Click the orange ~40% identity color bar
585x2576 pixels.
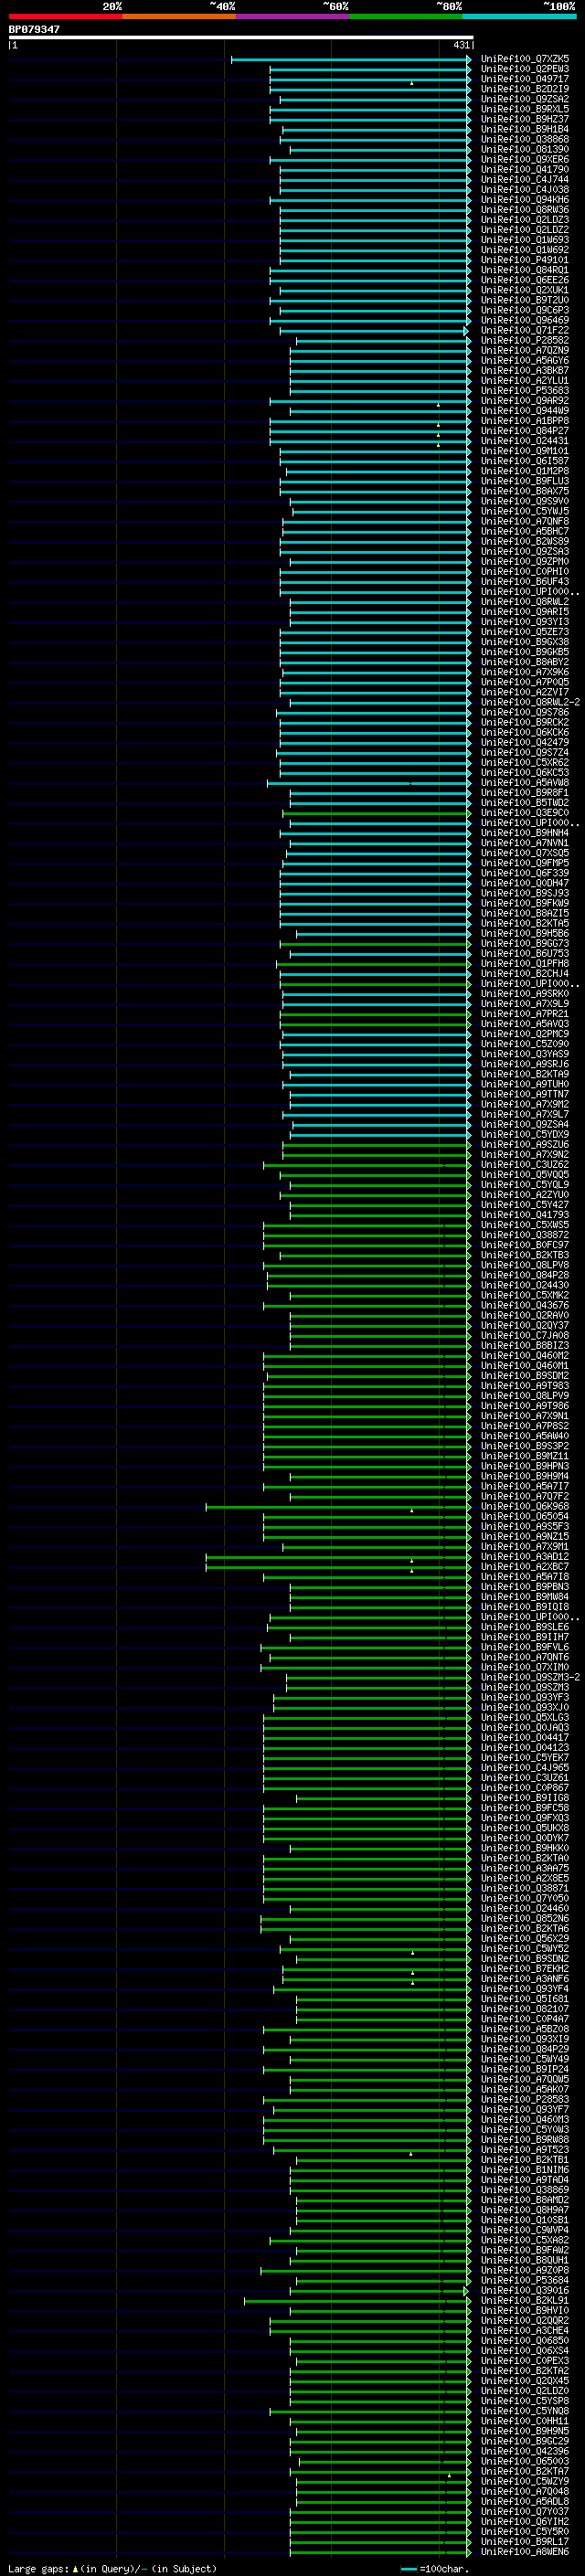(179, 17)
